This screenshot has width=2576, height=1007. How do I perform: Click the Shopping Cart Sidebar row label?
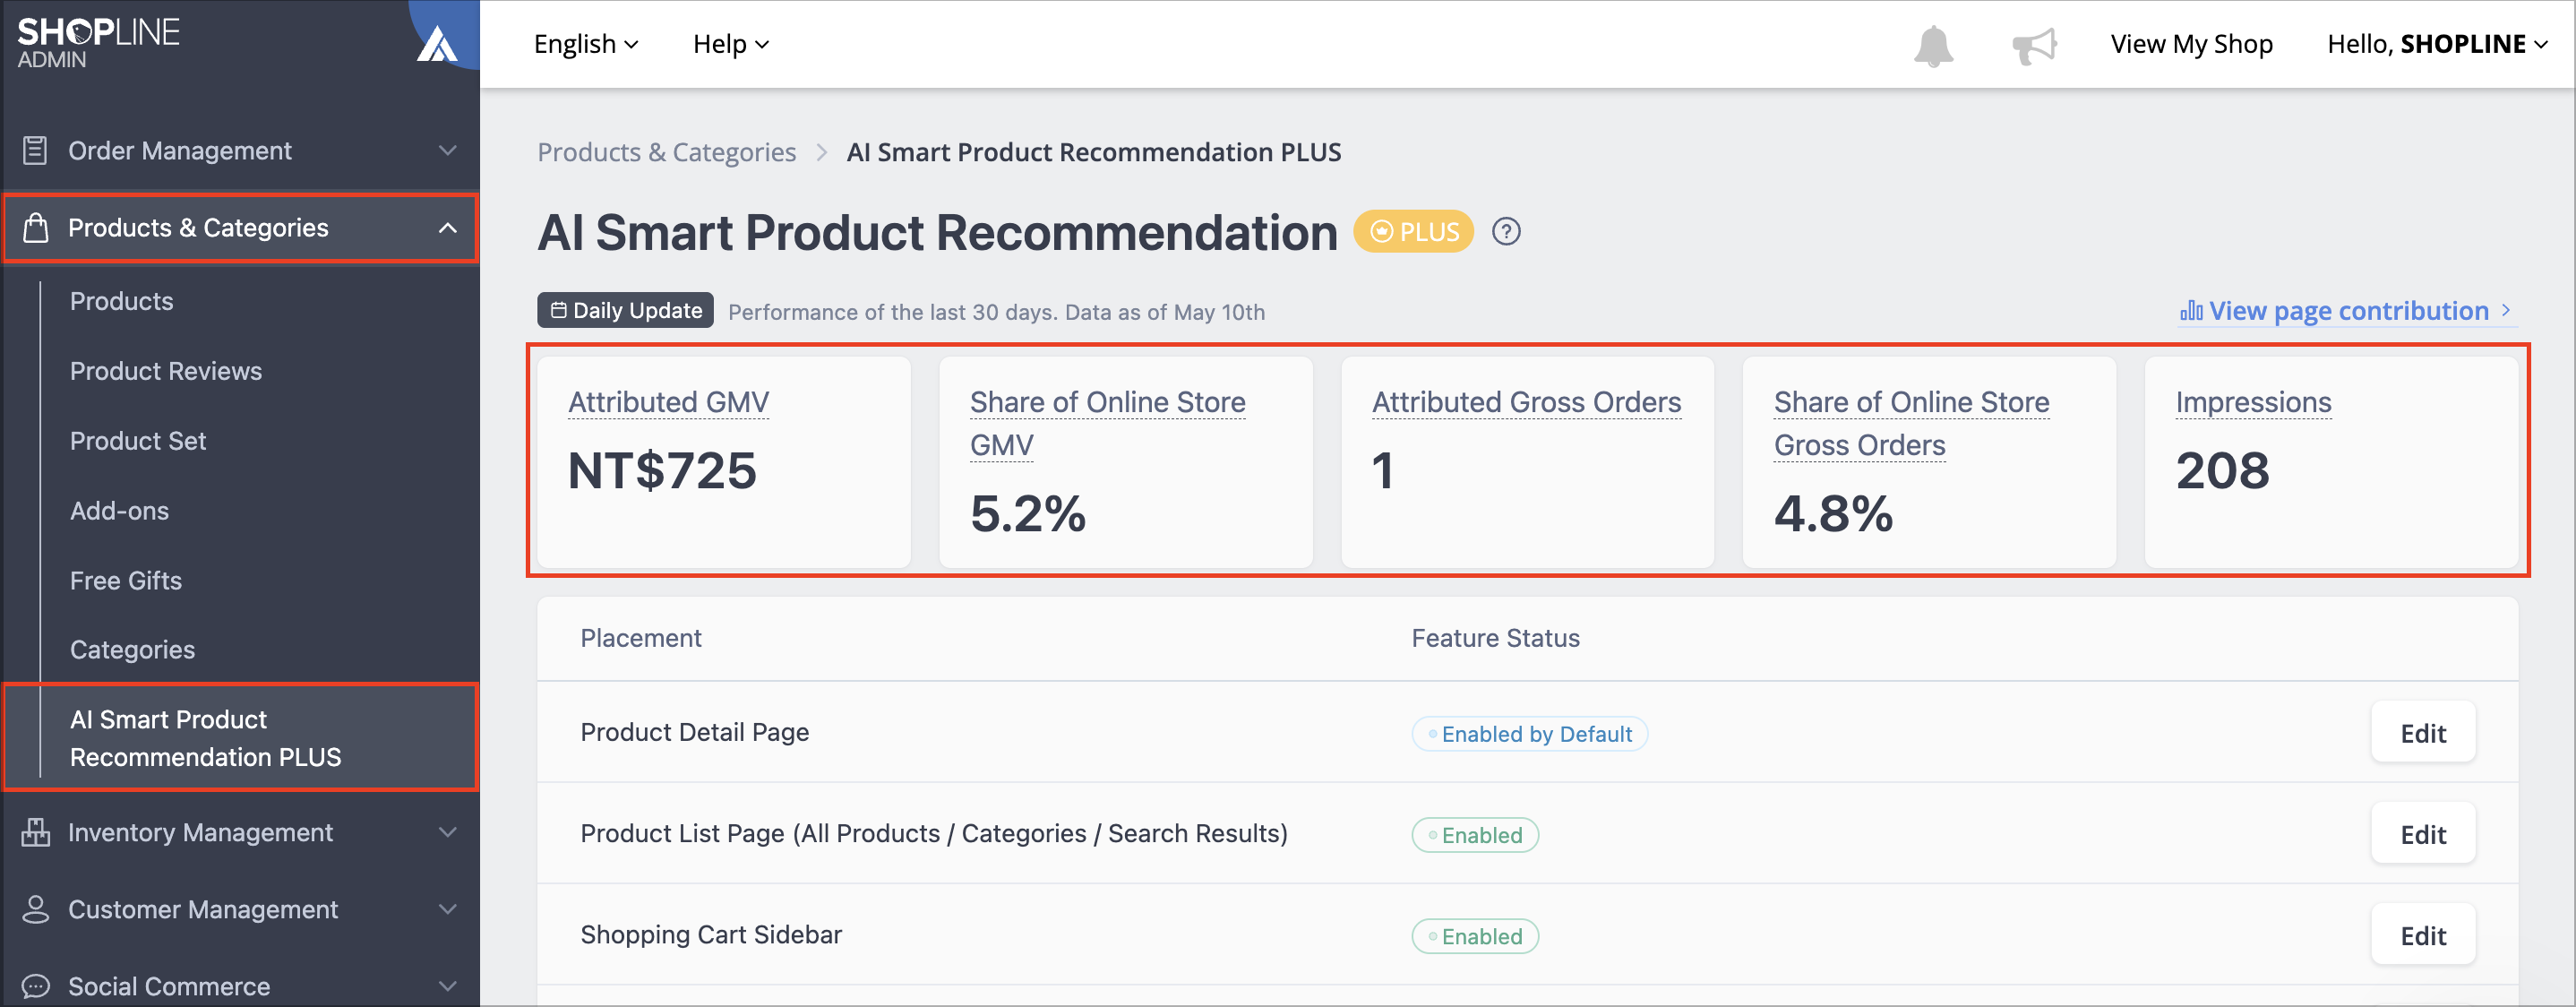coord(711,934)
